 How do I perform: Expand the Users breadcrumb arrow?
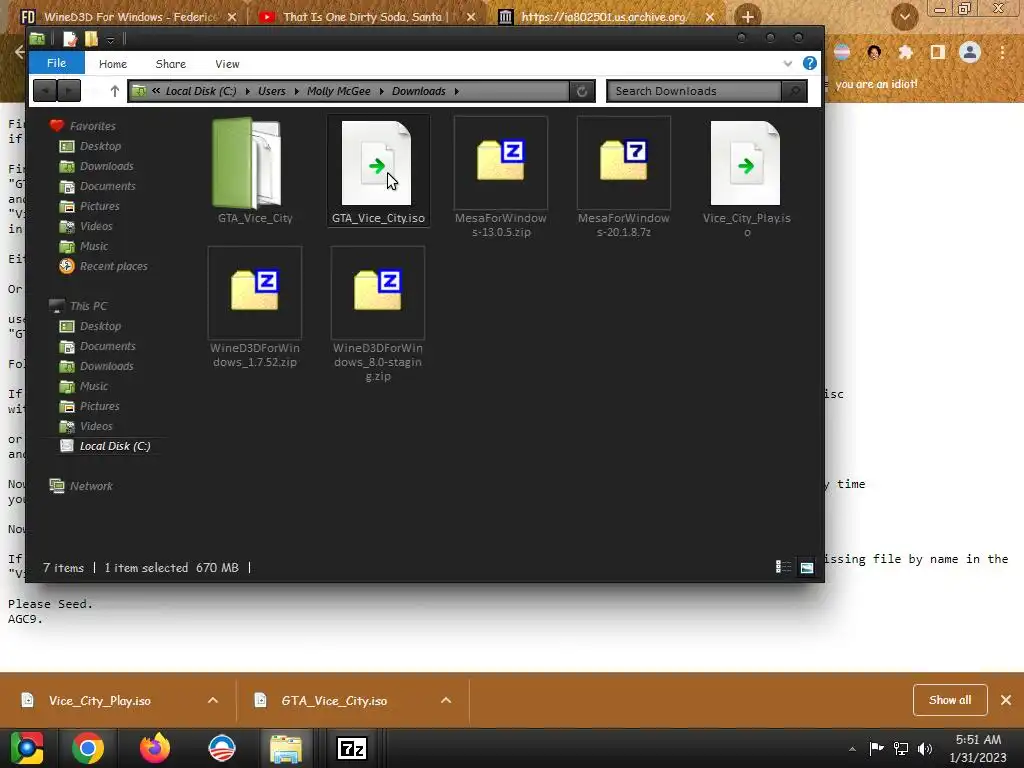(x=296, y=91)
